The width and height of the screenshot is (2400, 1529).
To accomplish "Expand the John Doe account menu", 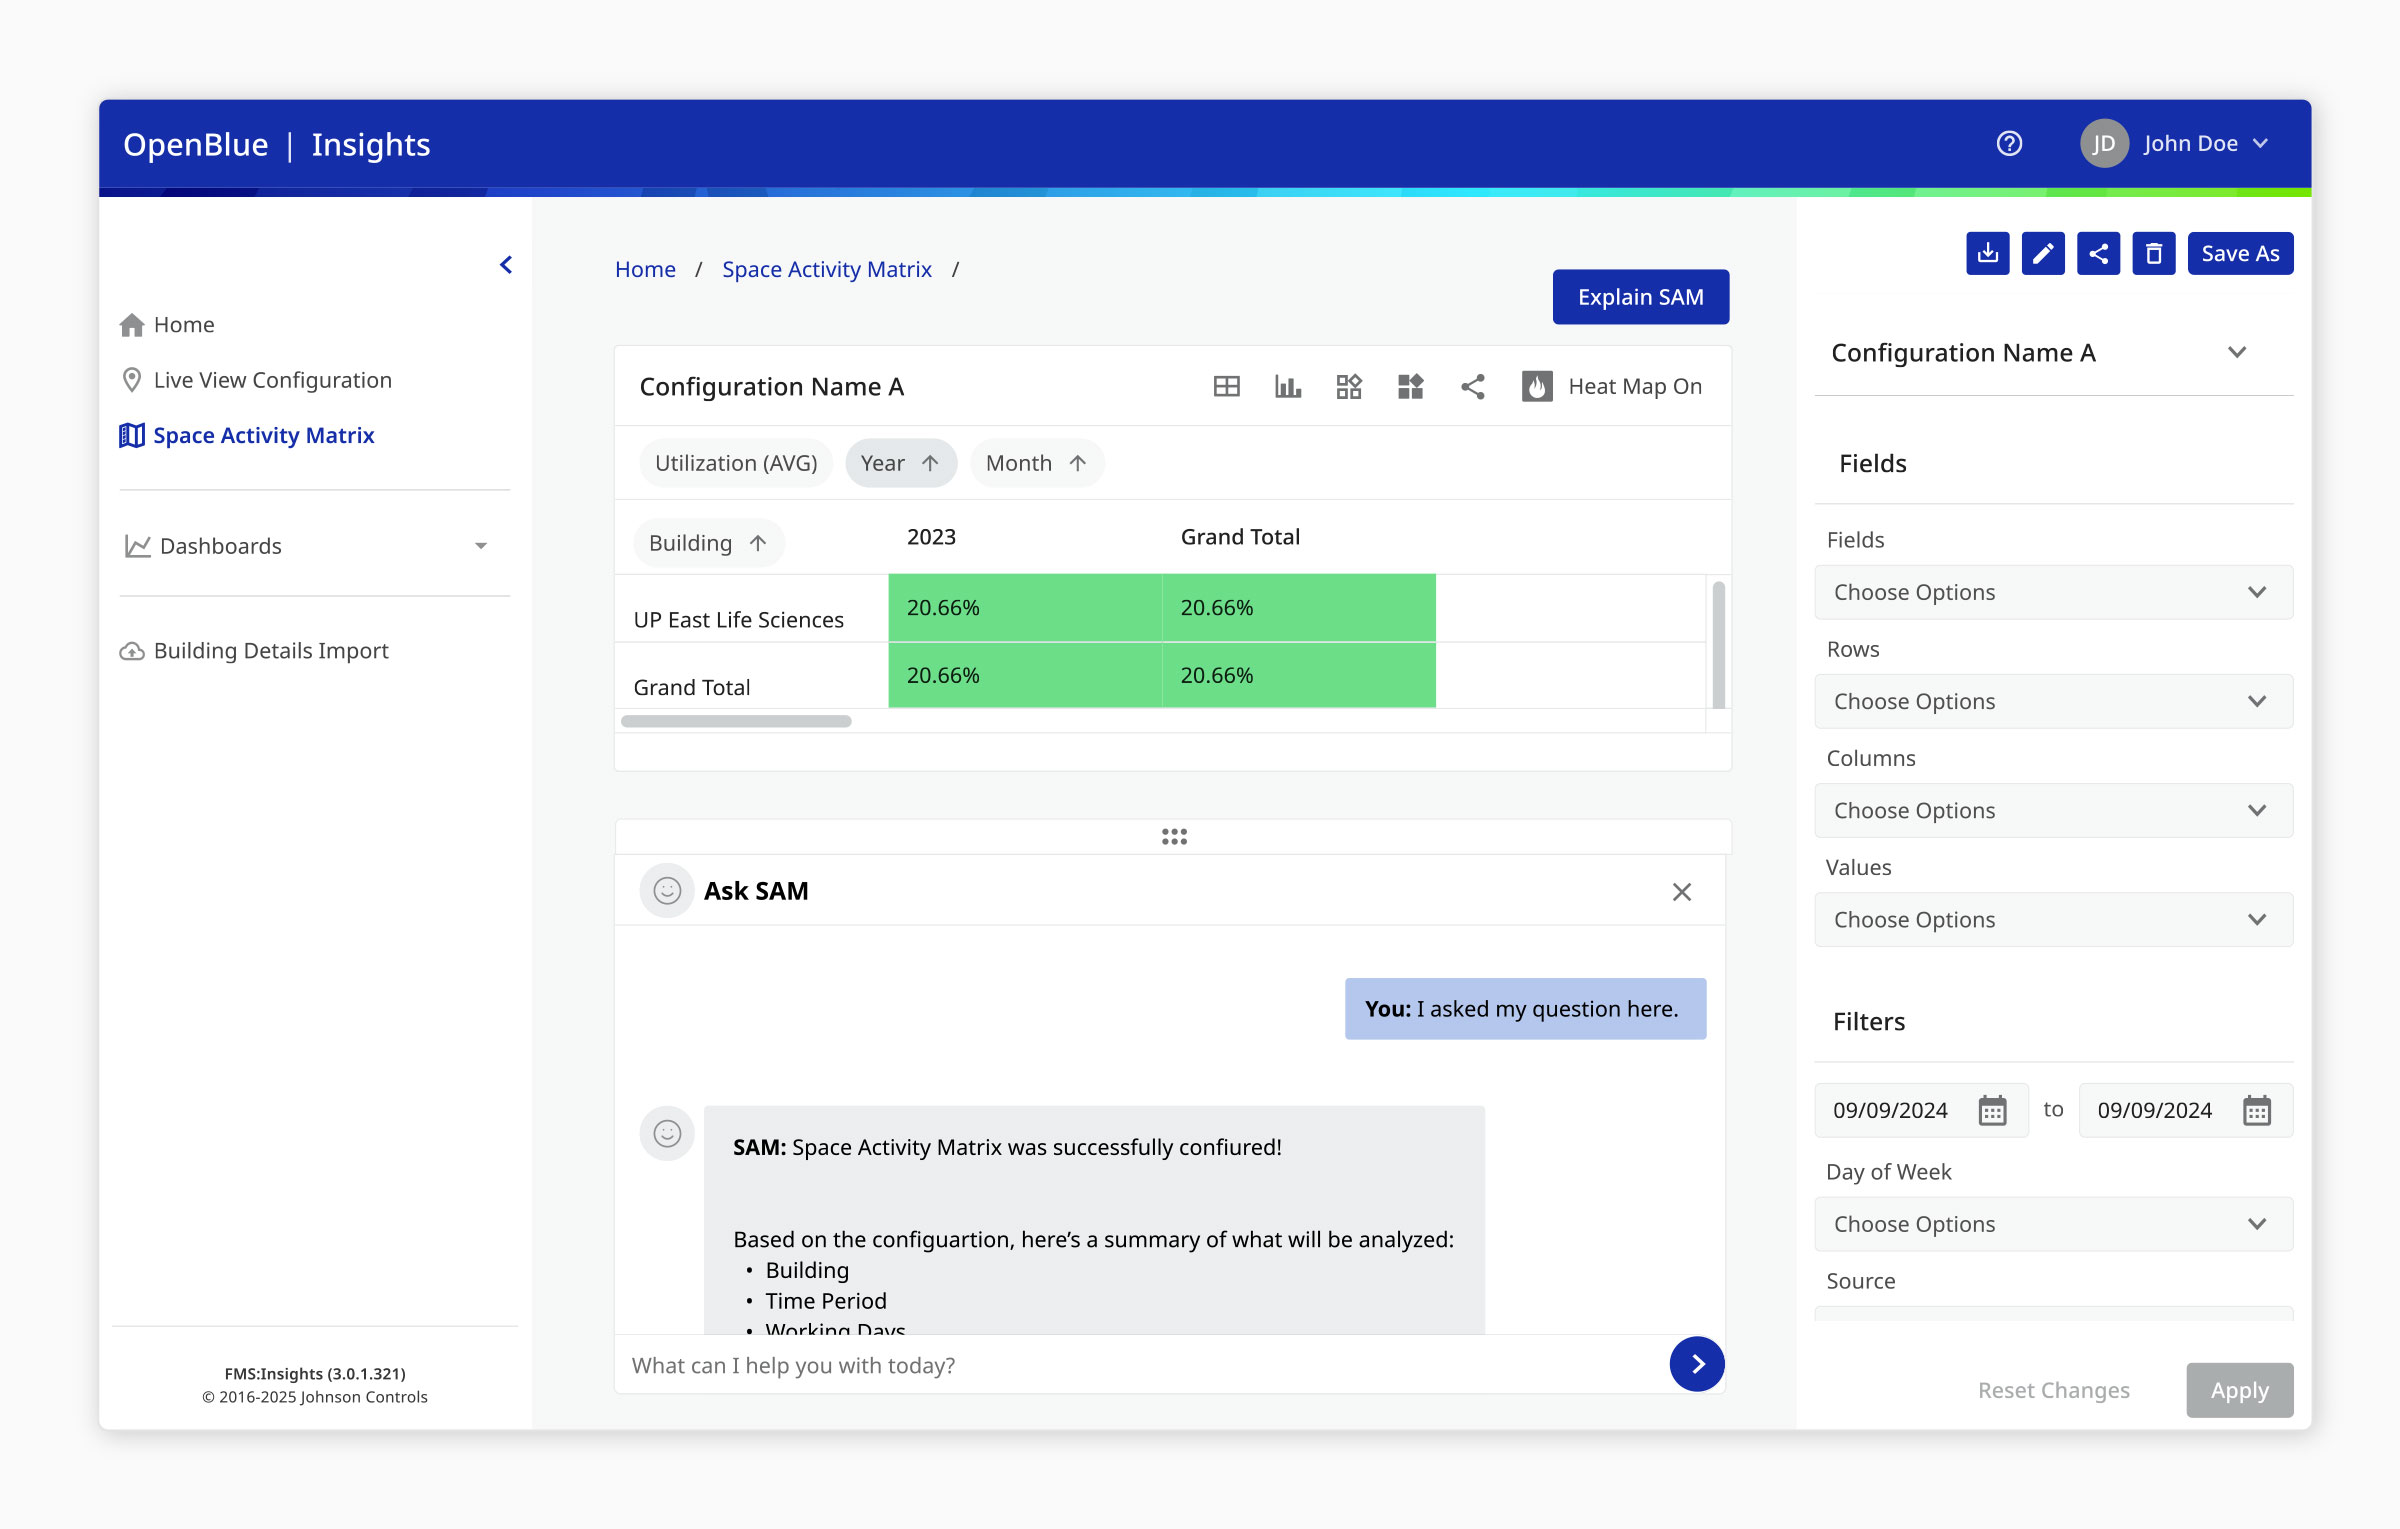I will (x=2260, y=144).
